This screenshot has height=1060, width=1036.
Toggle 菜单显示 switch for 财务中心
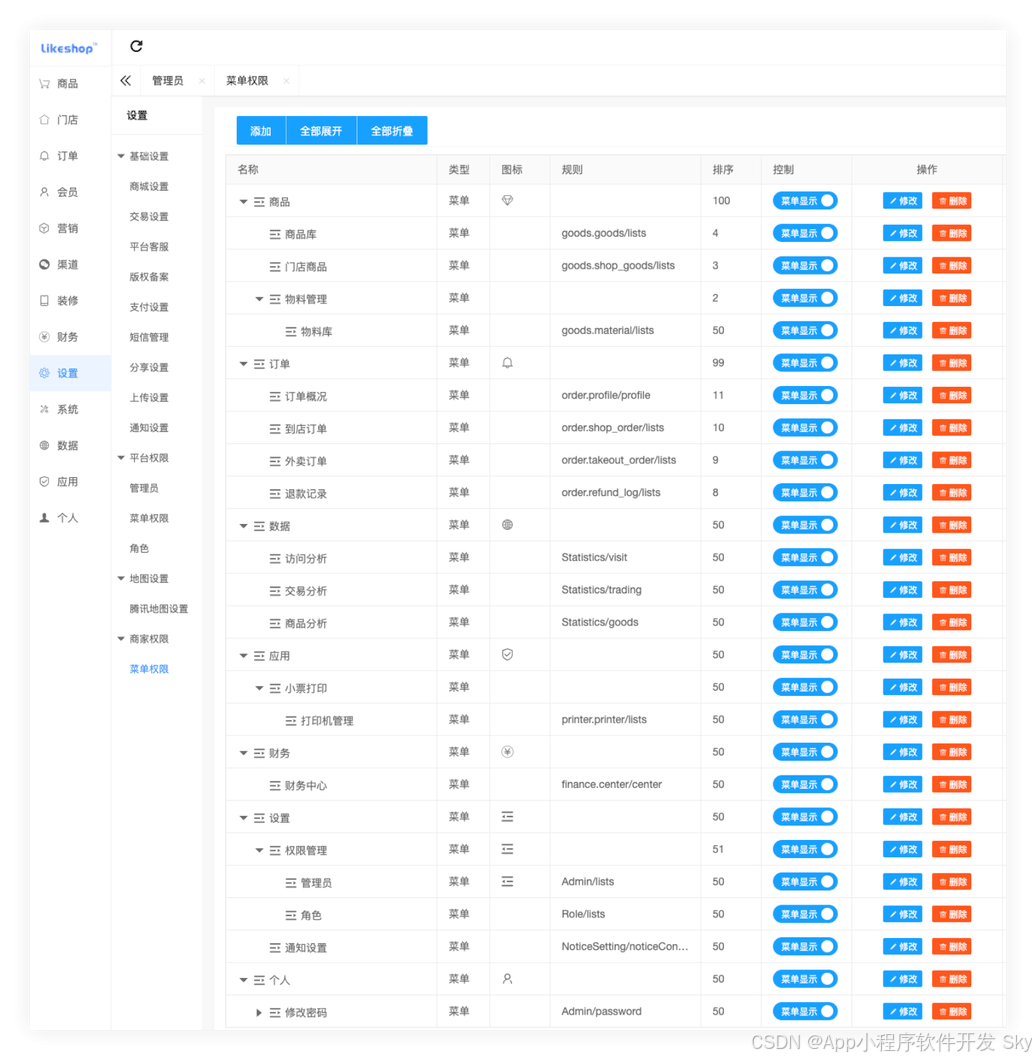coord(805,785)
